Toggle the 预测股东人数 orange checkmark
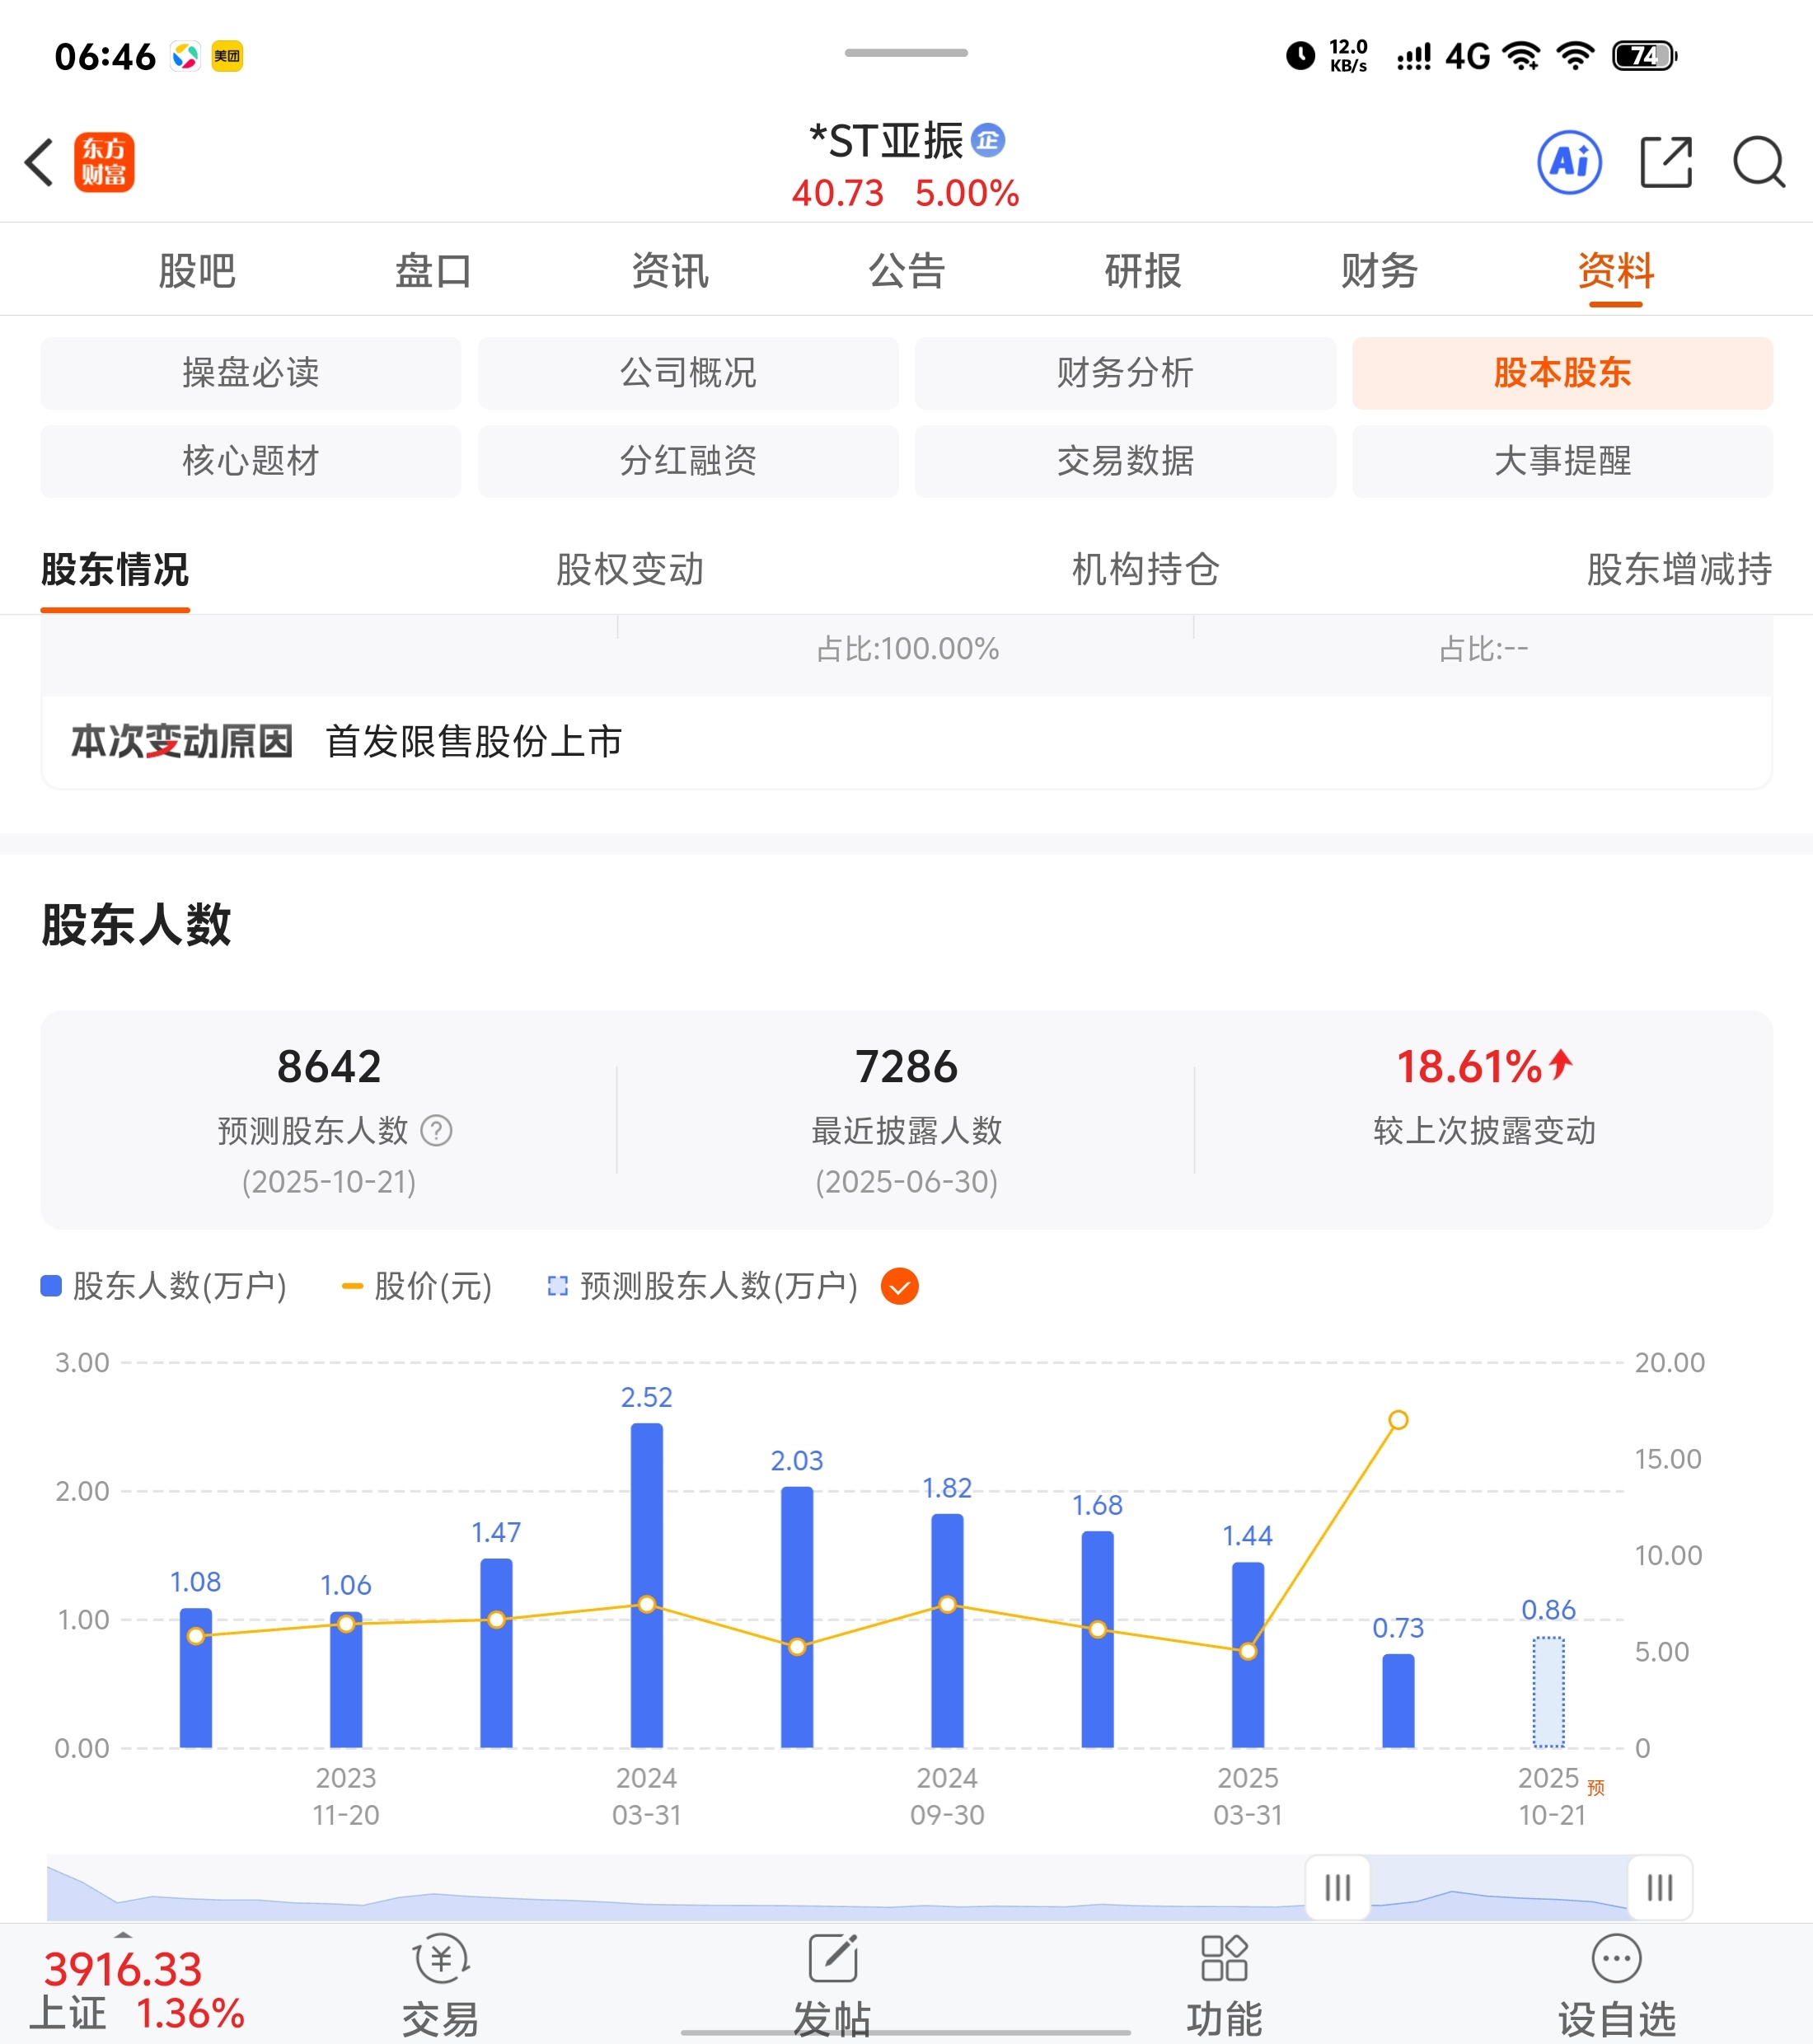This screenshot has height=2044, width=1813. tap(899, 1287)
